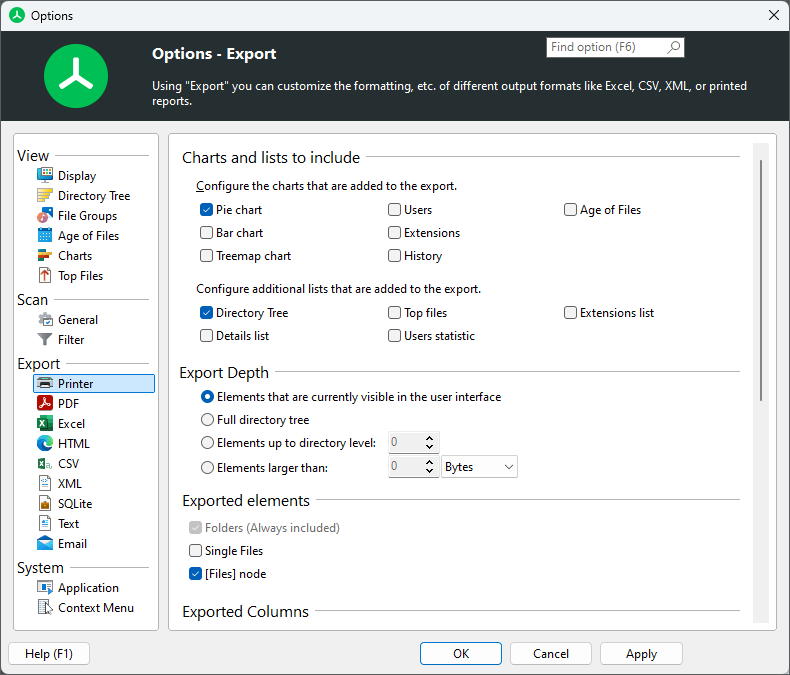Screen dimensions: 790x675
Task: Click the SQLite database icon
Action: [x=45, y=504]
